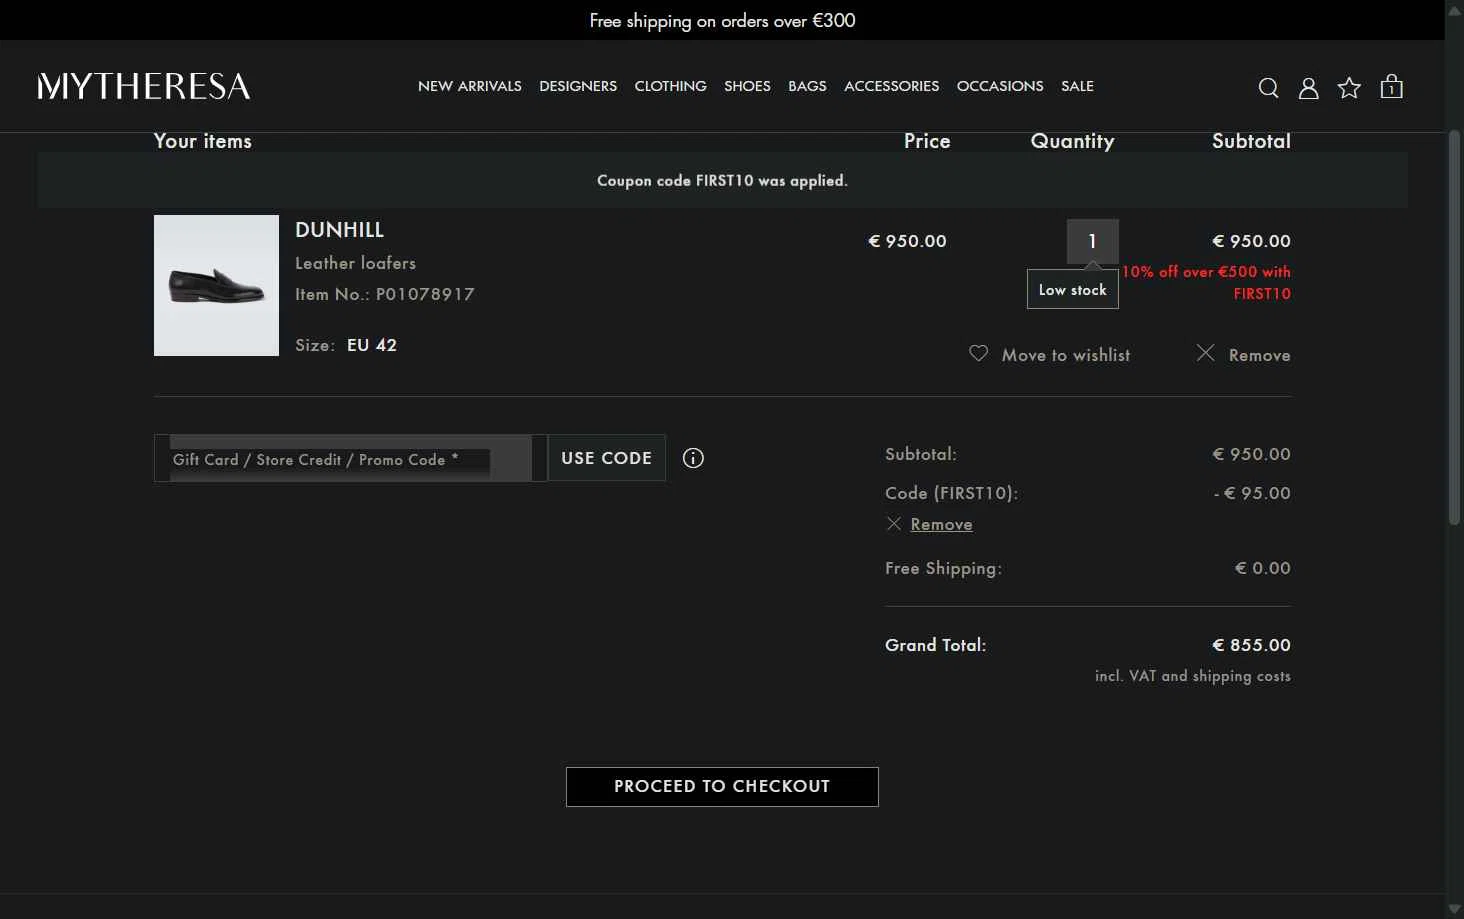Go to the MYTHERESA home logo
Viewport: 1464px width, 919px height.
(x=144, y=86)
